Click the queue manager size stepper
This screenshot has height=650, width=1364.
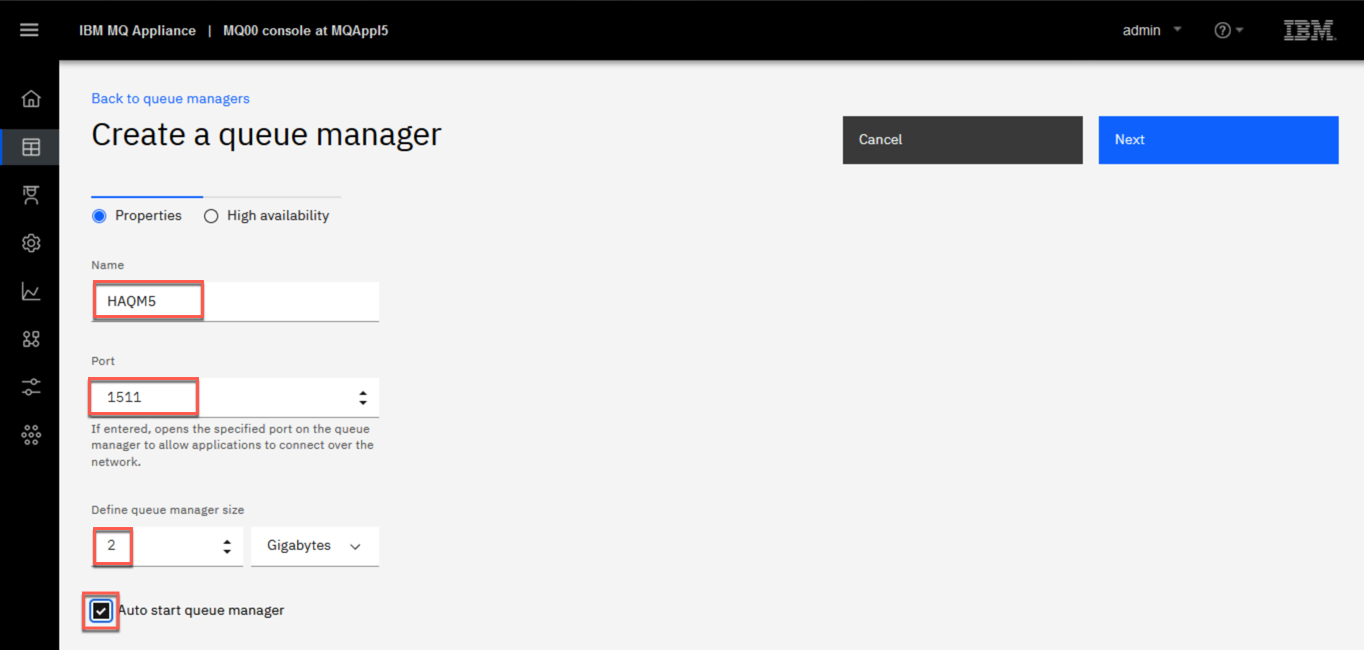[x=227, y=546]
